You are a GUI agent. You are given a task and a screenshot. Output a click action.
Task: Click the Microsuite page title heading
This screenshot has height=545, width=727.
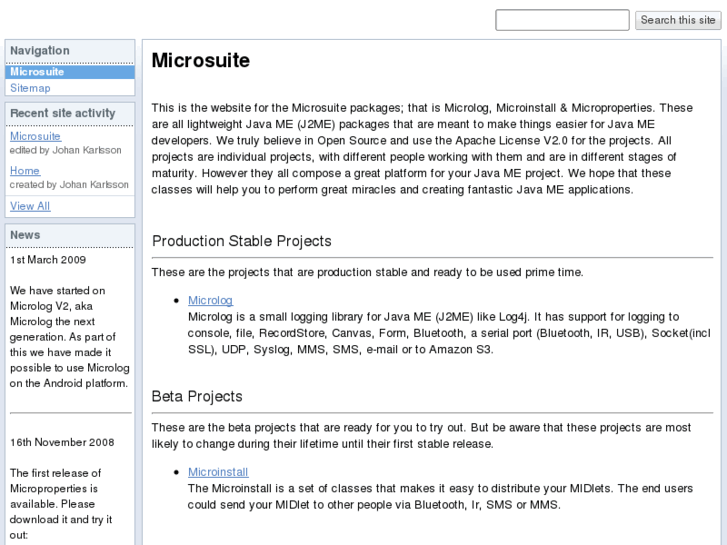201,60
